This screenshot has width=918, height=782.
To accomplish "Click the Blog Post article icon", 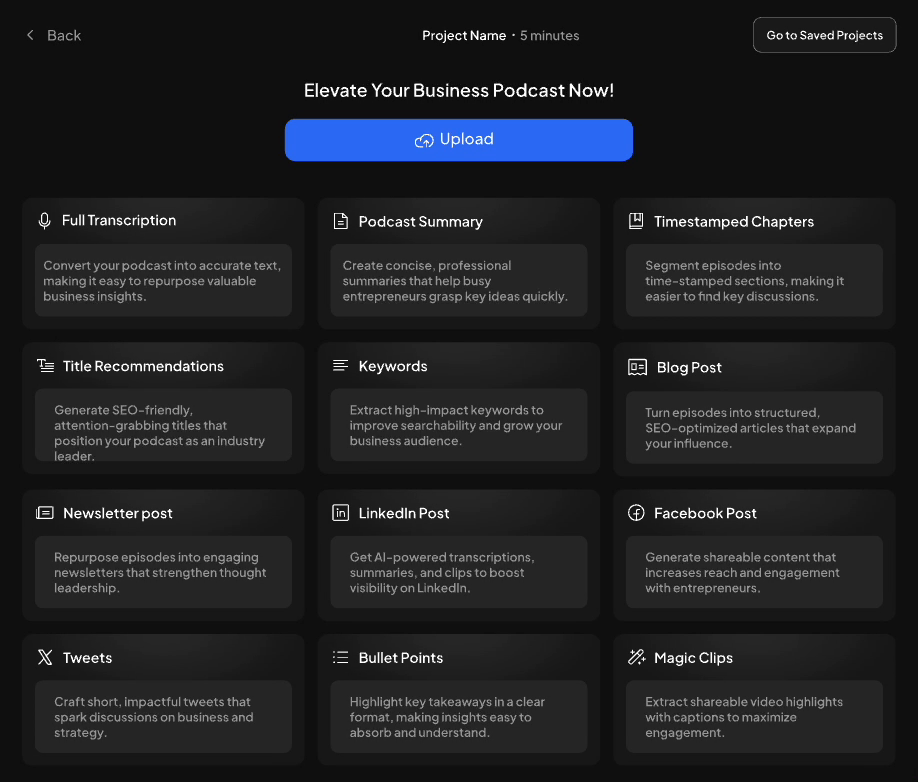I will 637,367.
